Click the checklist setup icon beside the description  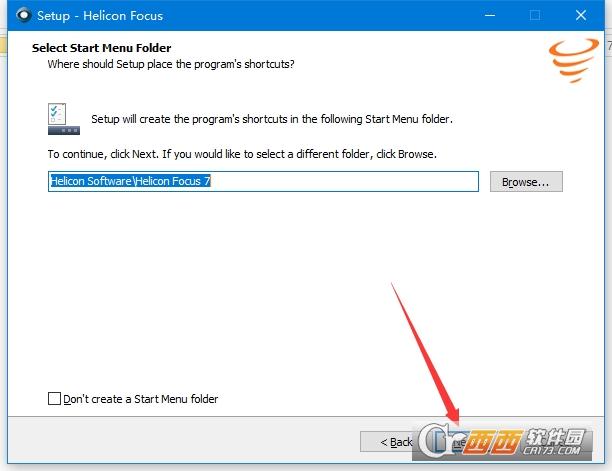coord(62,118)
